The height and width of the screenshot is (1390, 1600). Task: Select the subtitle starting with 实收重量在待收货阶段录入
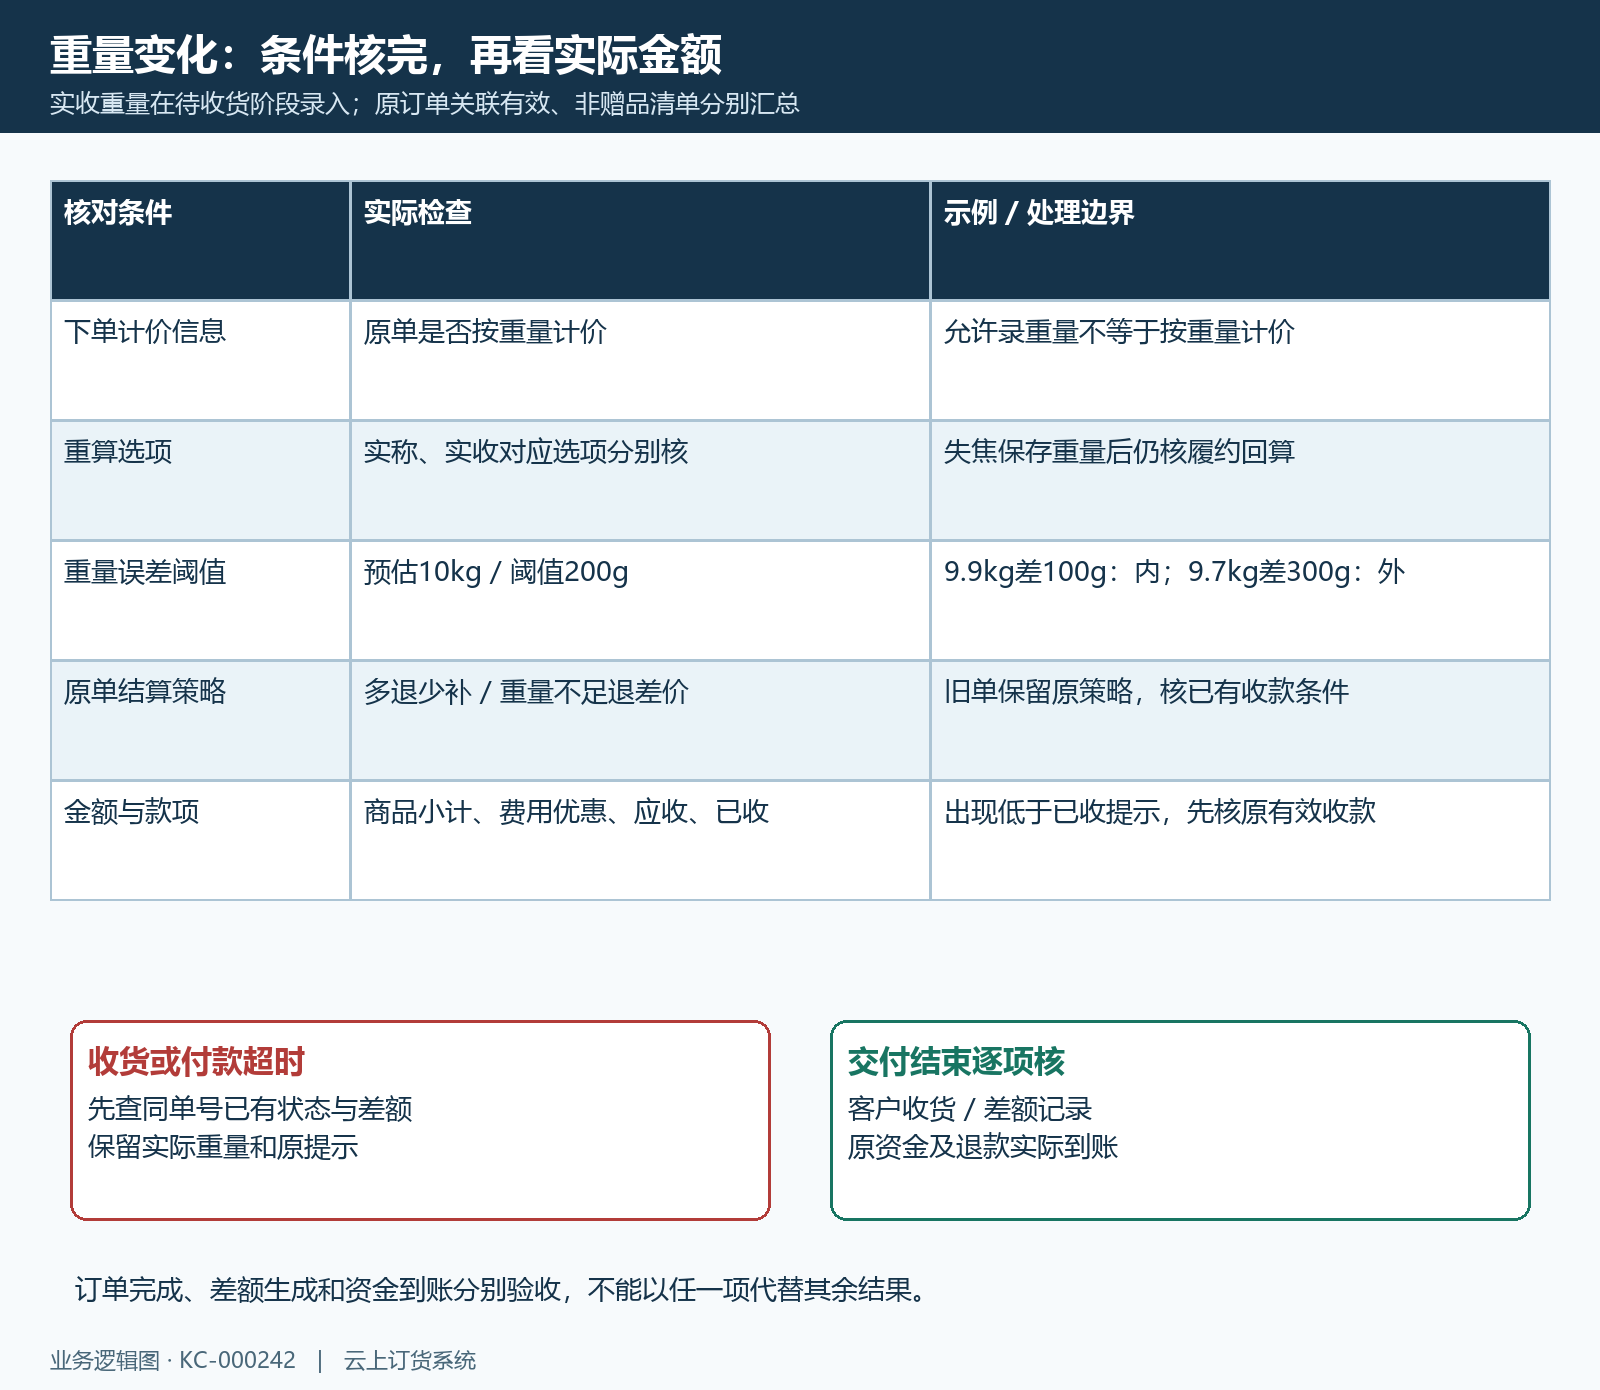point(425,104)
